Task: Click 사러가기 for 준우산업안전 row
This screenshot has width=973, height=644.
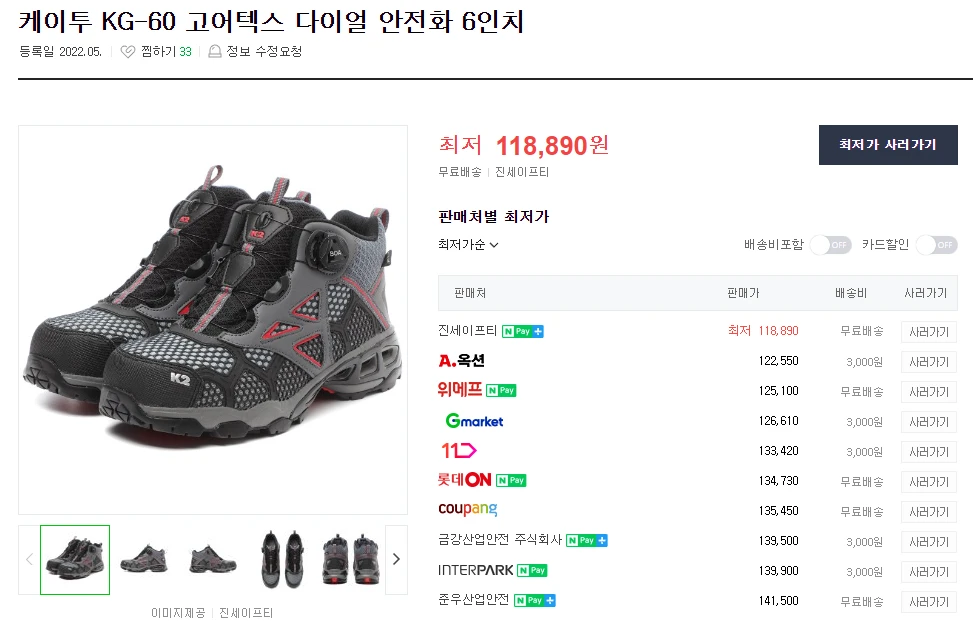Action: (928, 601)
